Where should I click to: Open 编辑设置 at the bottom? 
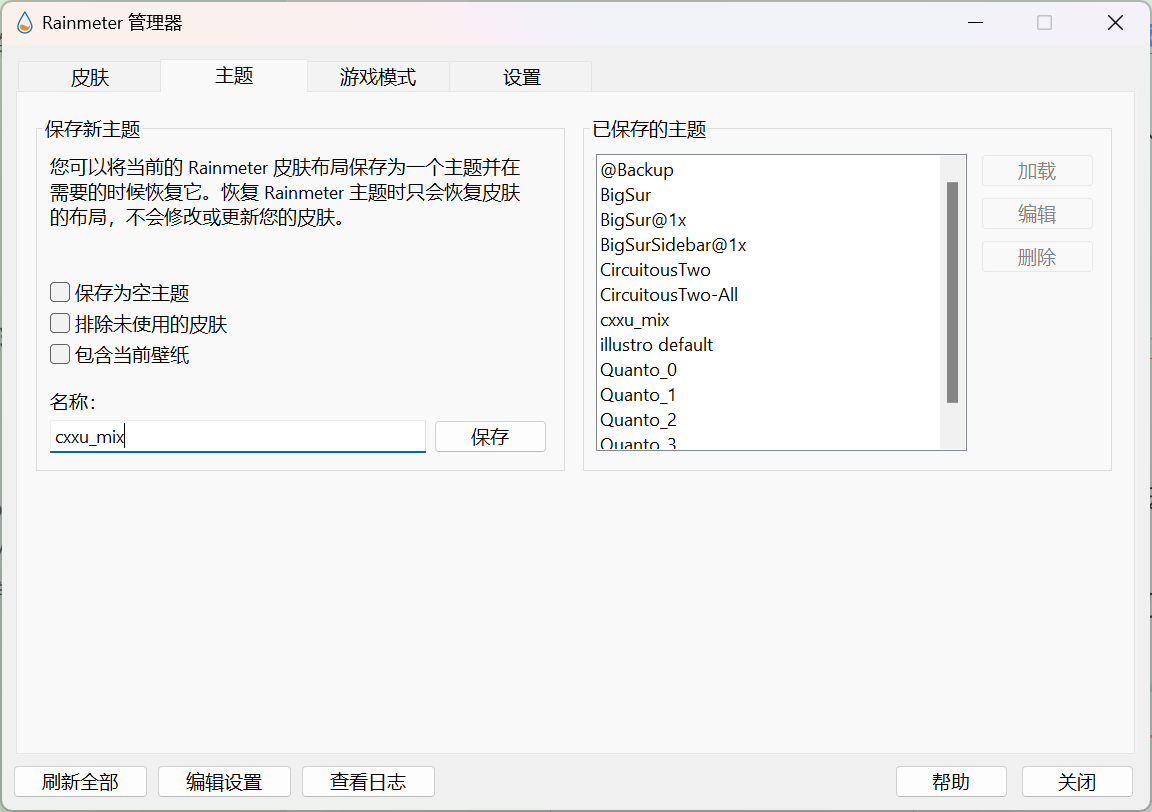pyautogui.click(x=224, y=781)
